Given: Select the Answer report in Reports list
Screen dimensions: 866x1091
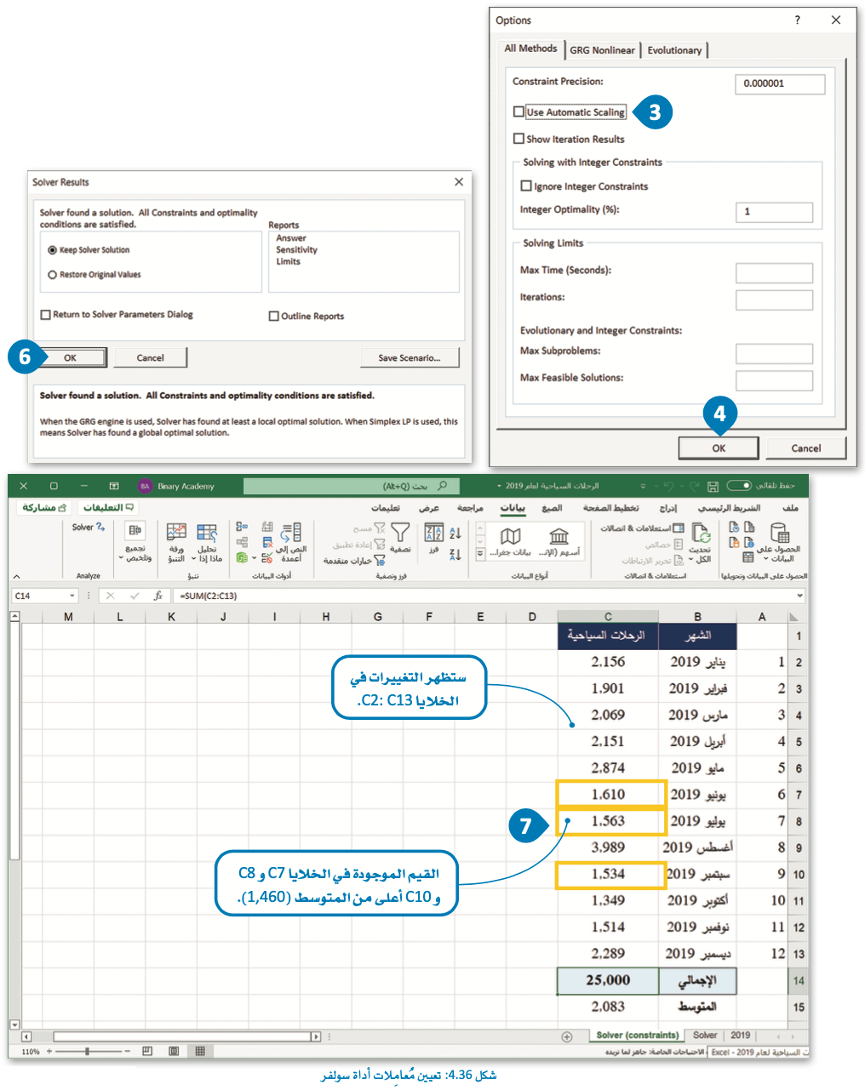Looking at the screenshot, I should pyautogui.click(x=291, y=238).
